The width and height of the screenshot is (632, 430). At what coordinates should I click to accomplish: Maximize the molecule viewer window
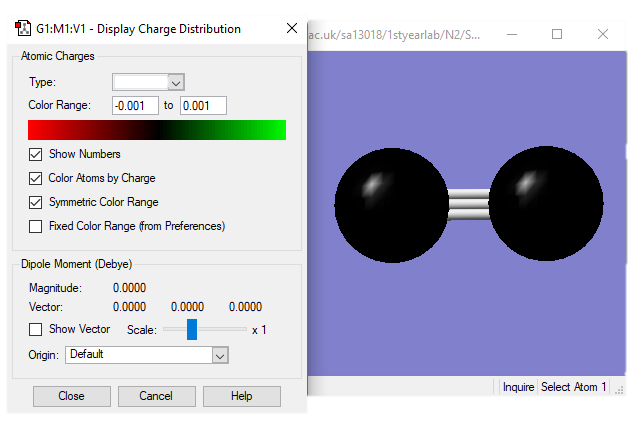click(557, 35)
